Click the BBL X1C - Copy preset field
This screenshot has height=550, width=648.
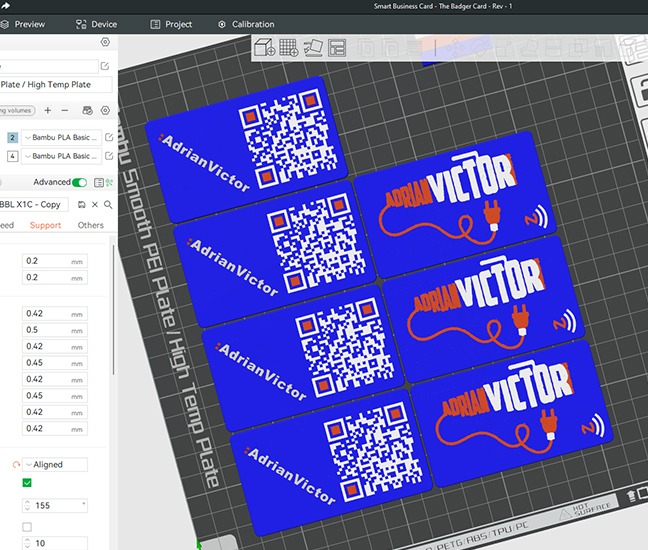pos(34,205)
